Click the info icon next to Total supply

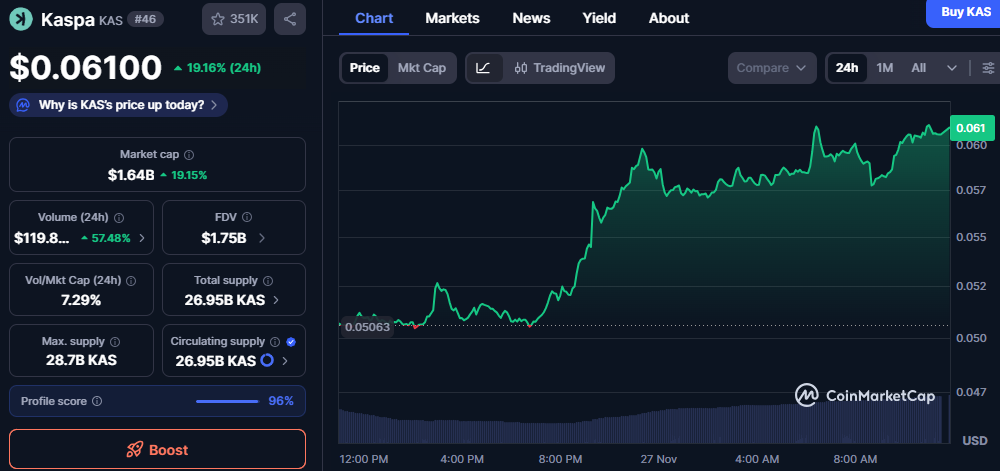point(268,280)
